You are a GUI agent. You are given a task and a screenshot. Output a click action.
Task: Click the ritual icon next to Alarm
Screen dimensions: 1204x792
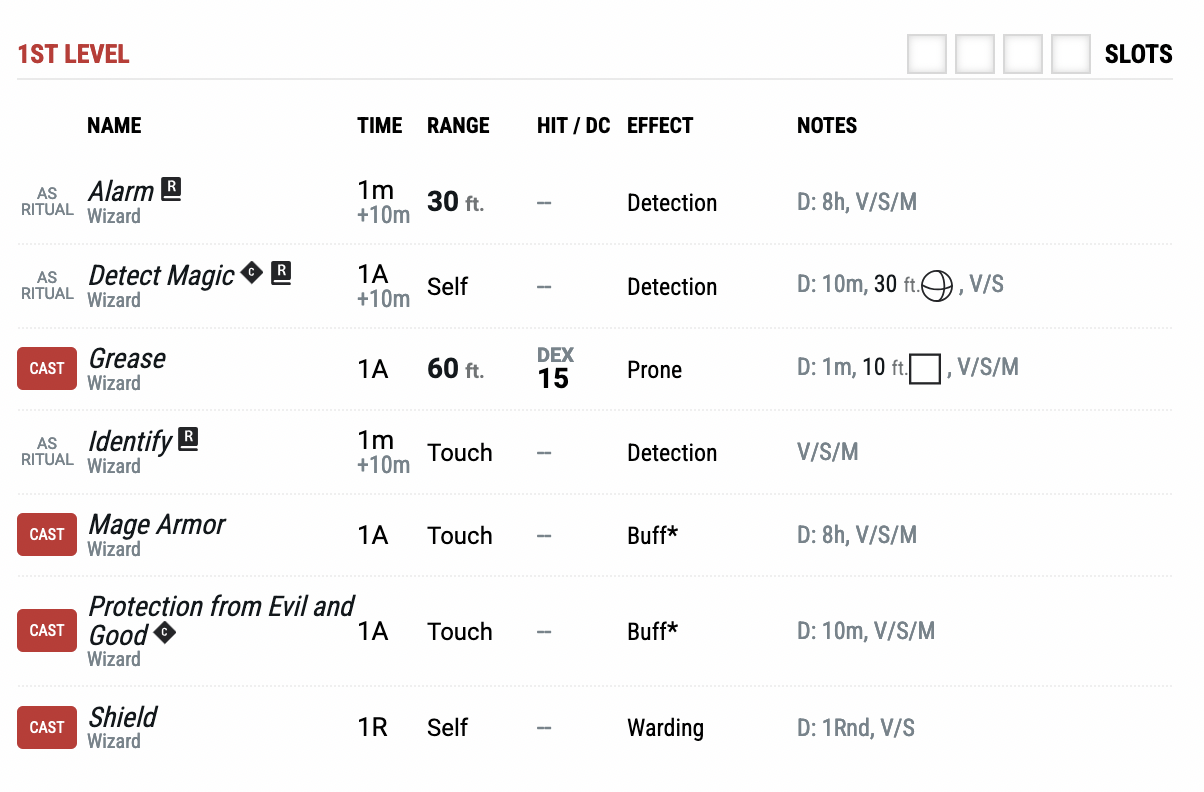(x=172, y=189)
